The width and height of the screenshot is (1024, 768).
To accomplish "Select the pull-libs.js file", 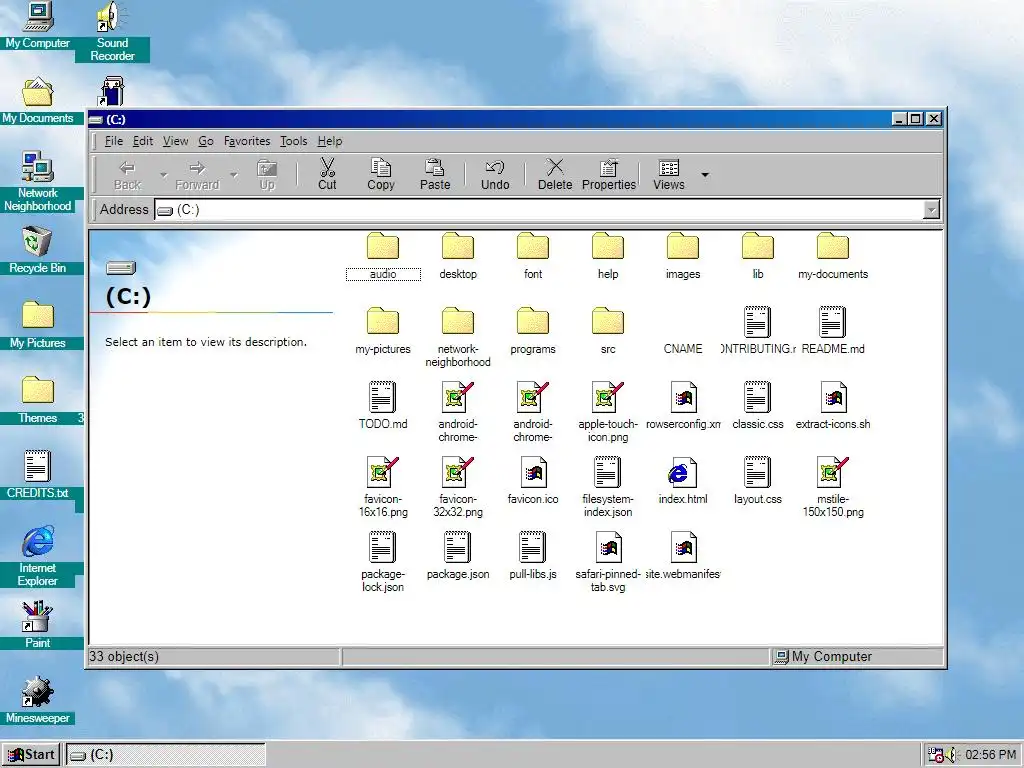I will [533, 556].
